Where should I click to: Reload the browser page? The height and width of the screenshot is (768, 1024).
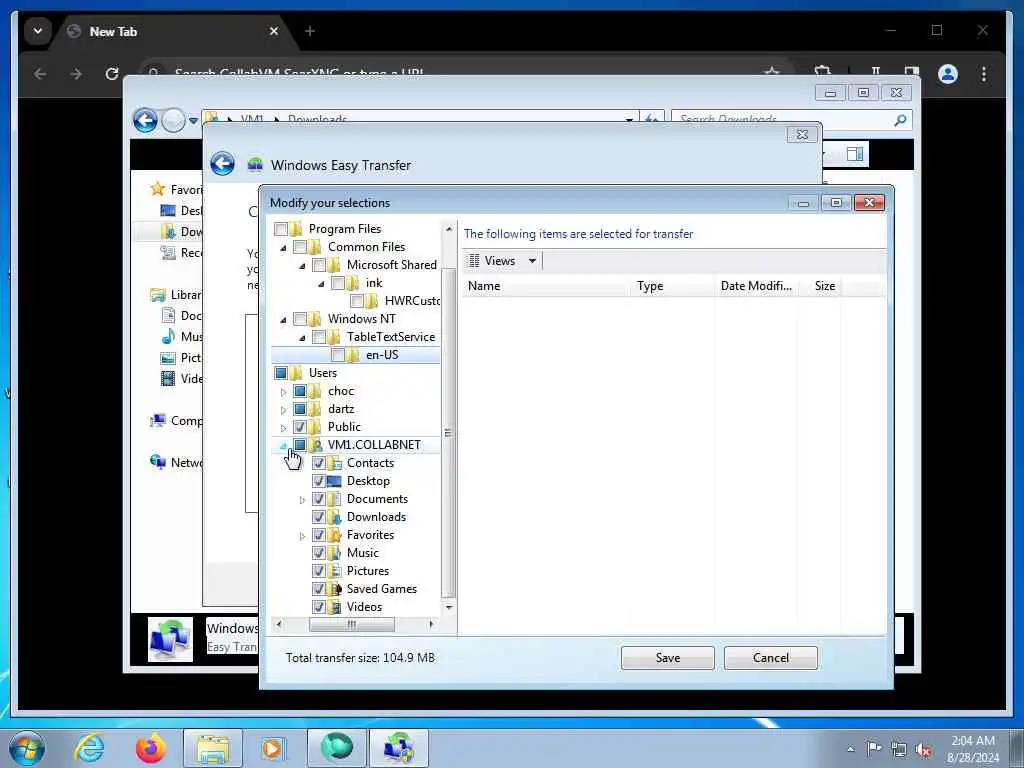click(x=112, y=74)
